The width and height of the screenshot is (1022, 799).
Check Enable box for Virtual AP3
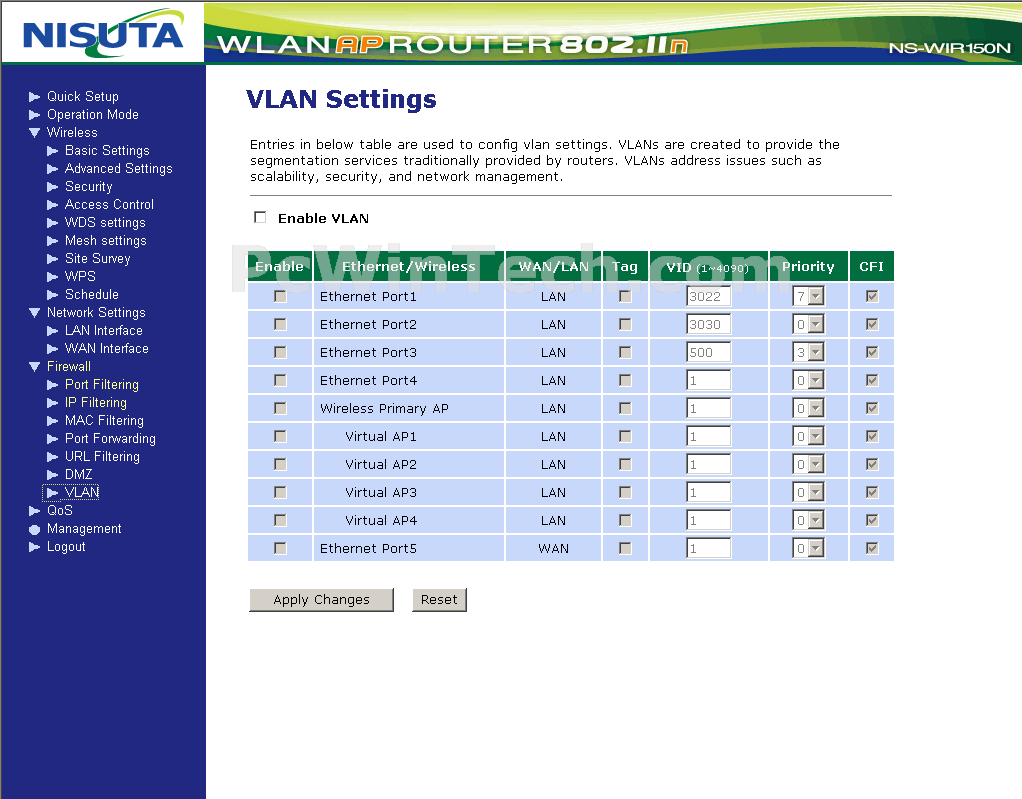[280, 492]
